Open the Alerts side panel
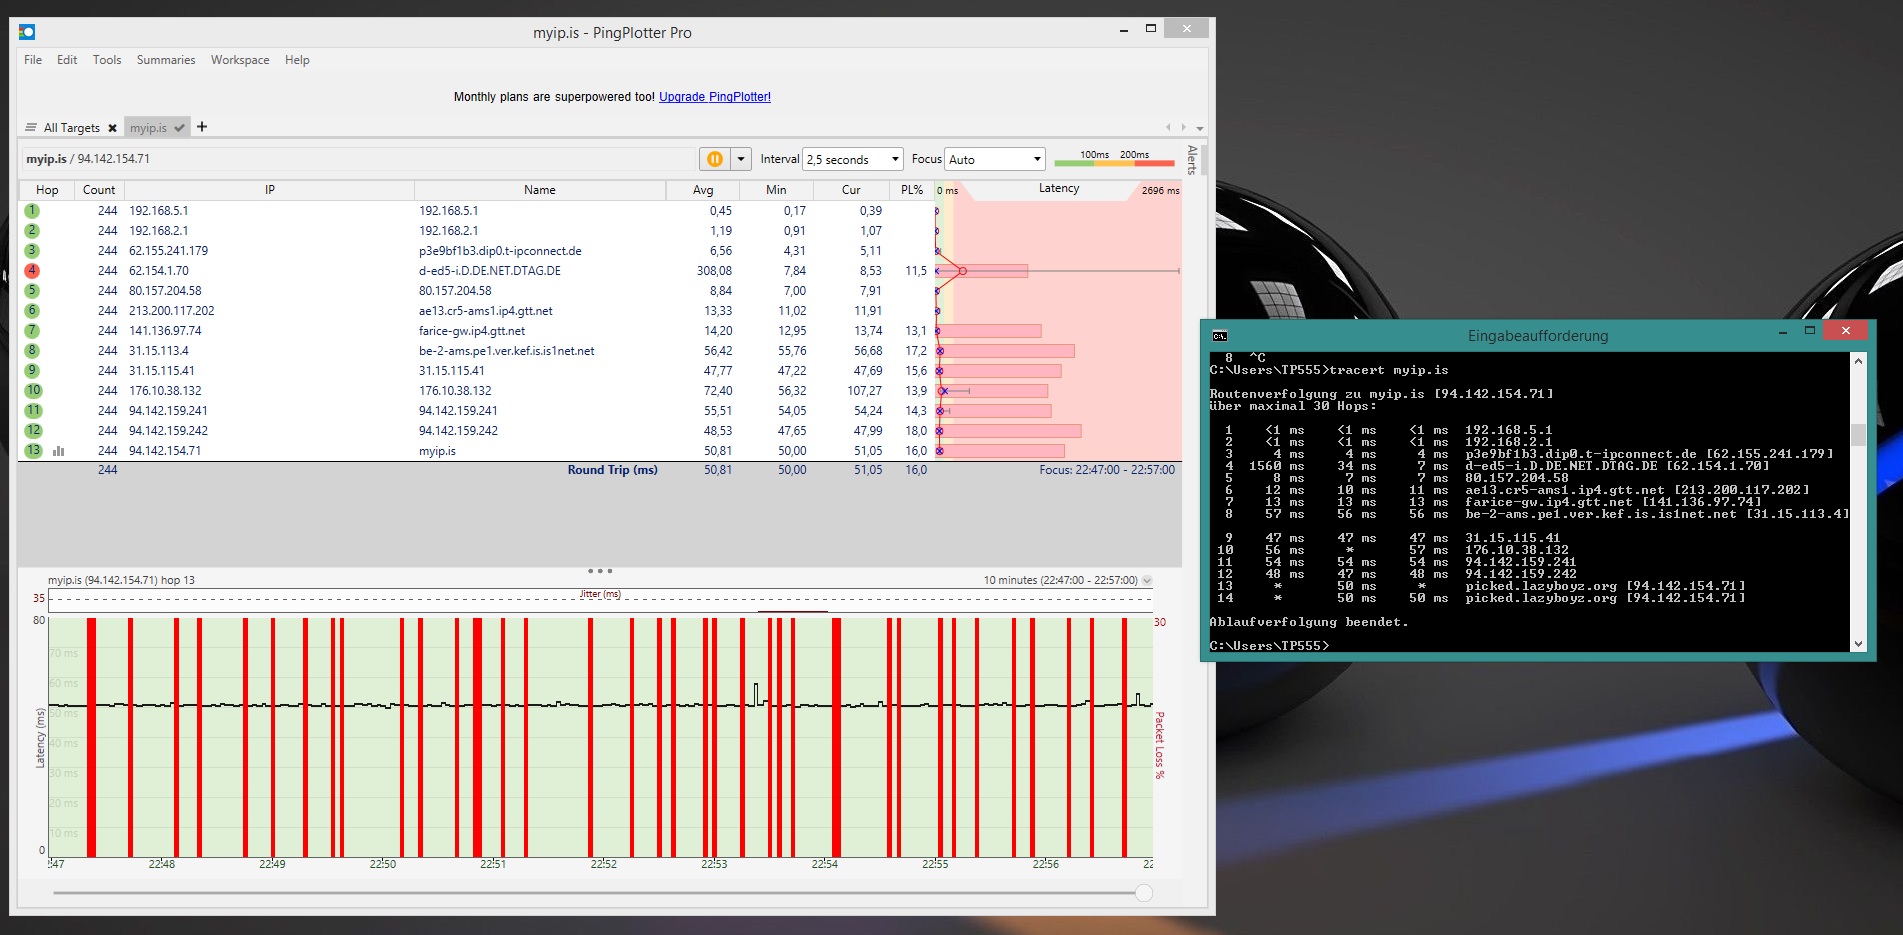Screen dimensions: 1903x935 [1192, 160]
